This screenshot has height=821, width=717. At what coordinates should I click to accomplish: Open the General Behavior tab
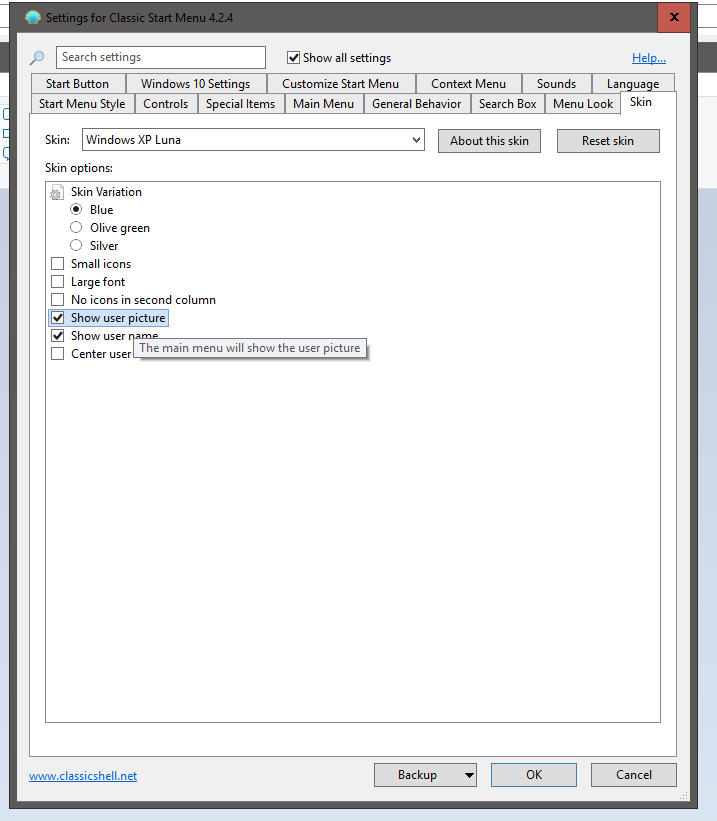tap(417, 104)
